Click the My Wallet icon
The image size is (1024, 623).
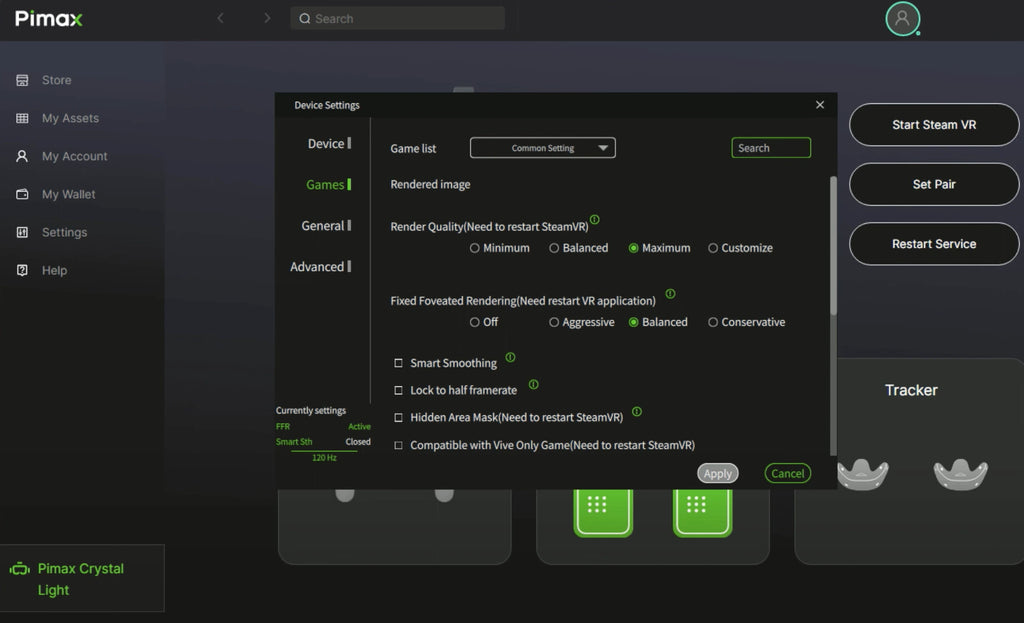pyautogui.click(x=22, y=194)
